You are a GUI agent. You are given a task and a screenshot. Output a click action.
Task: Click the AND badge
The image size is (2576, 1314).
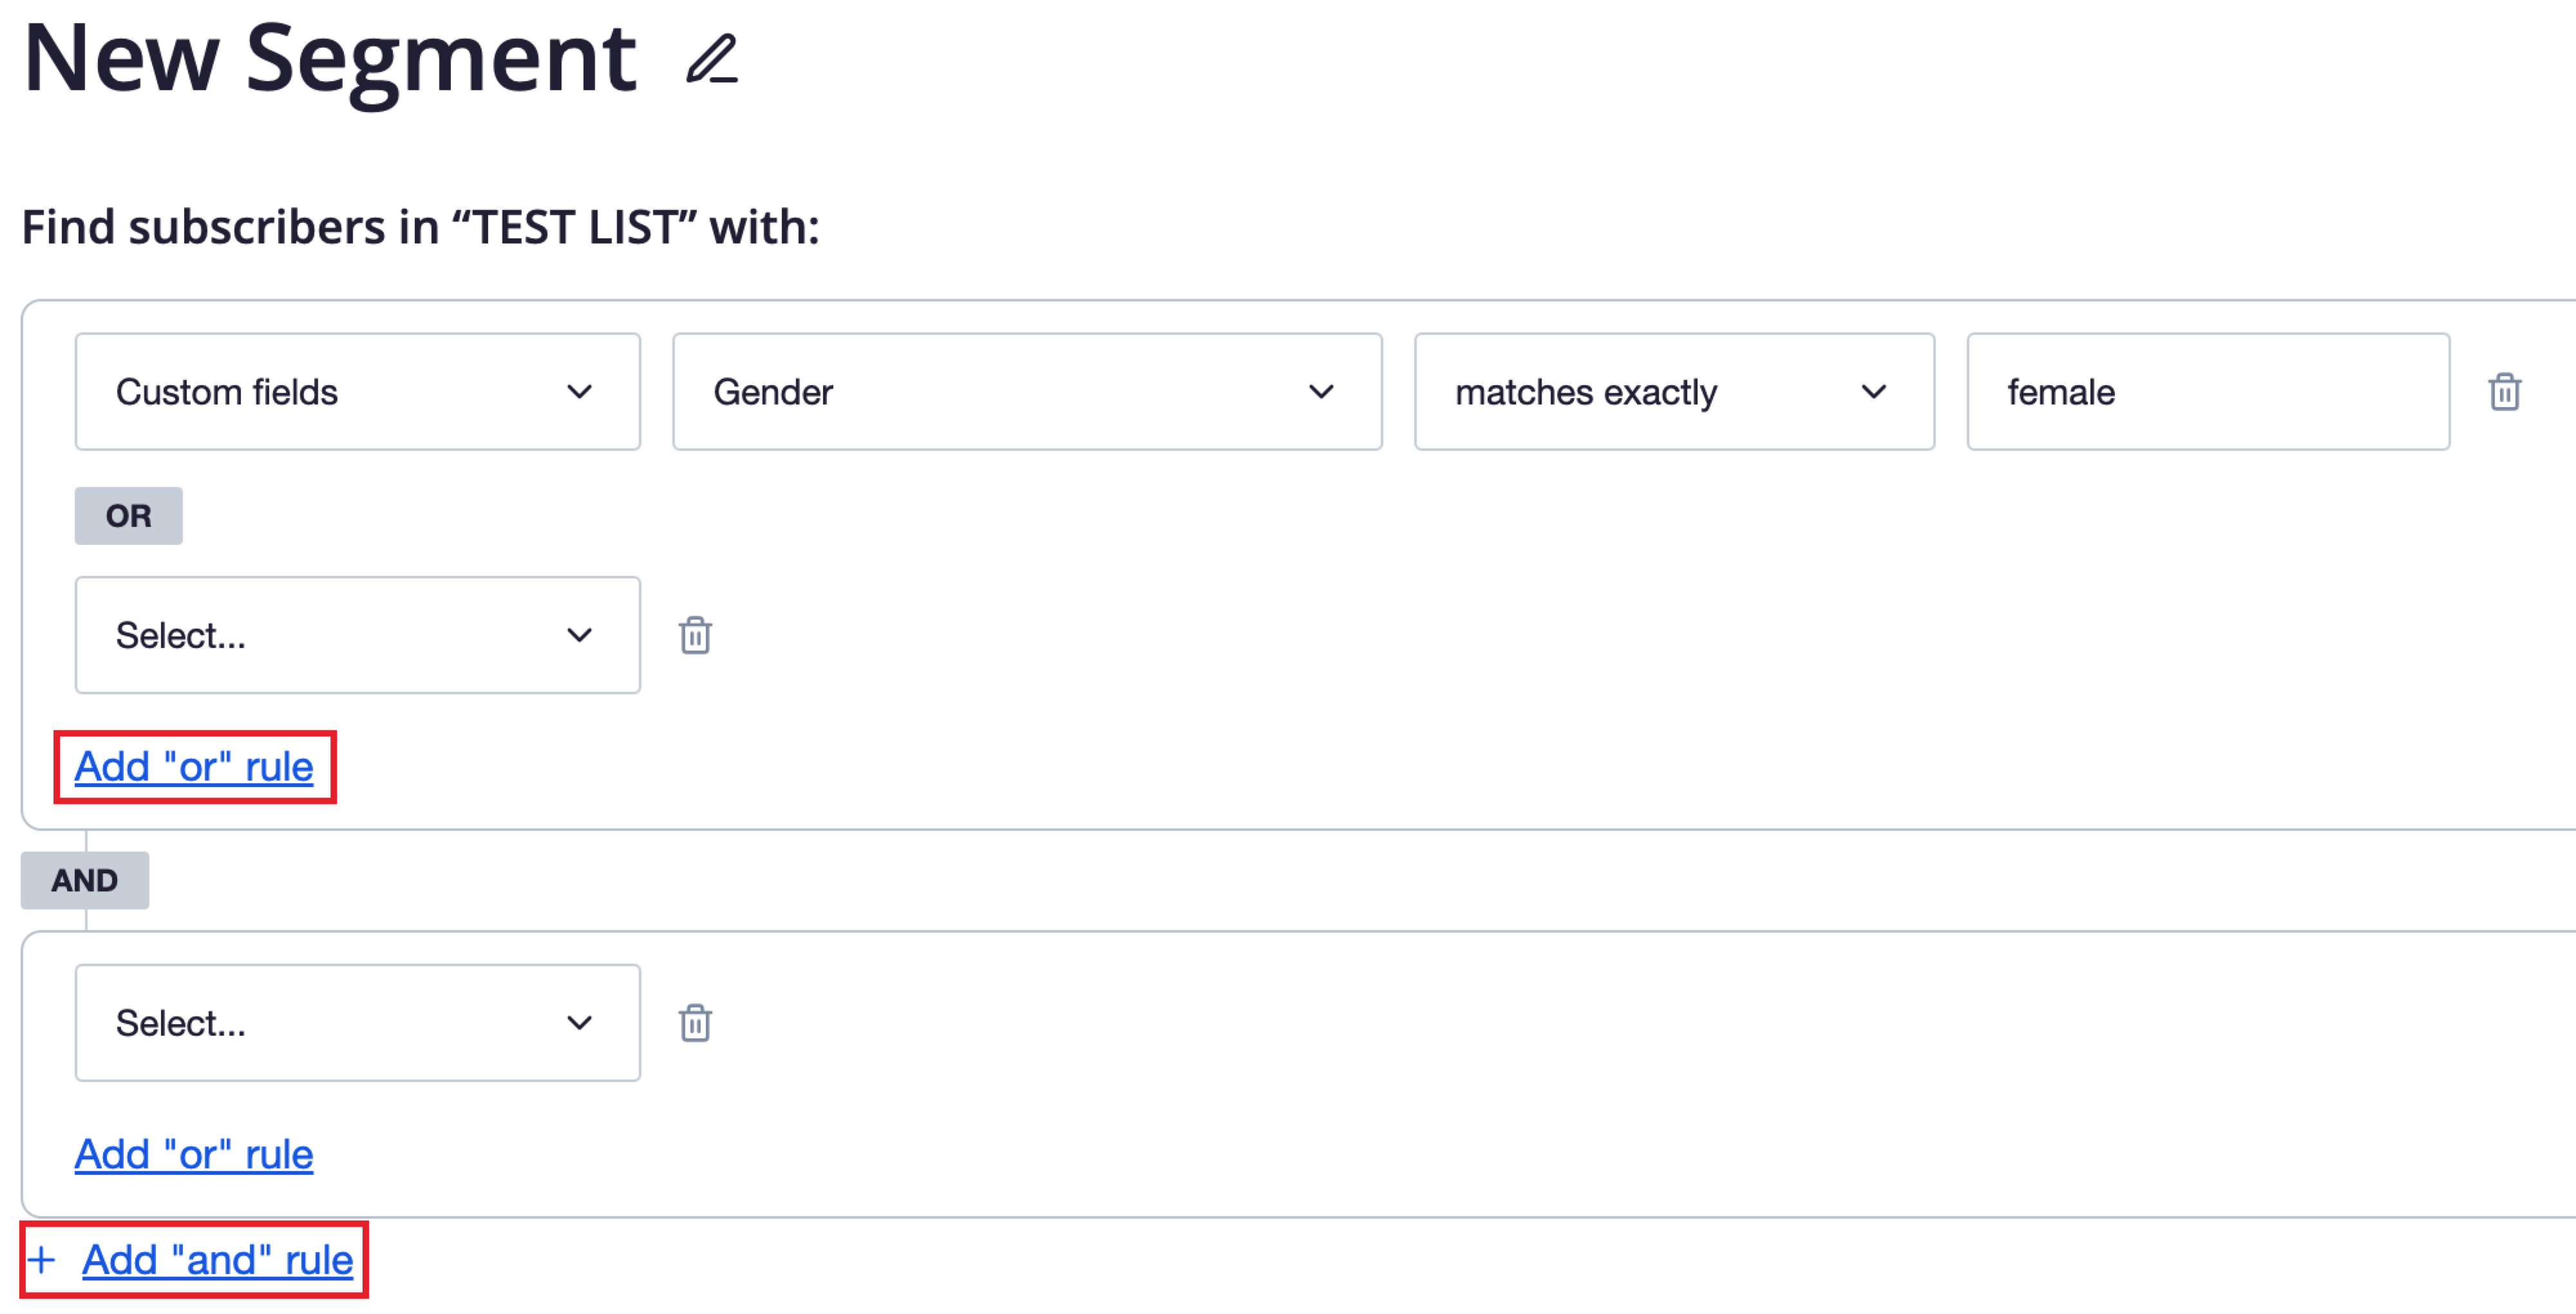point(85,880)
